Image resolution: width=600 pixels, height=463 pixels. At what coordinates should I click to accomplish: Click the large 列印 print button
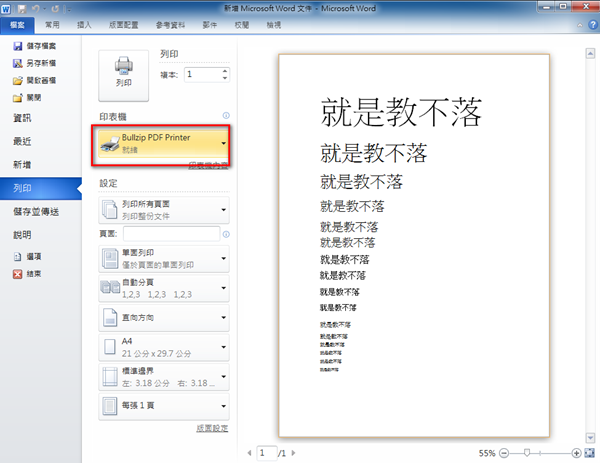(x=123, y=75)
